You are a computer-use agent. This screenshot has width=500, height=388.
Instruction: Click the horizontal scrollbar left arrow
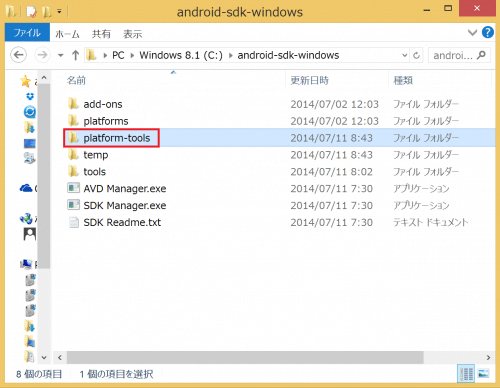(x=60, y=358)
